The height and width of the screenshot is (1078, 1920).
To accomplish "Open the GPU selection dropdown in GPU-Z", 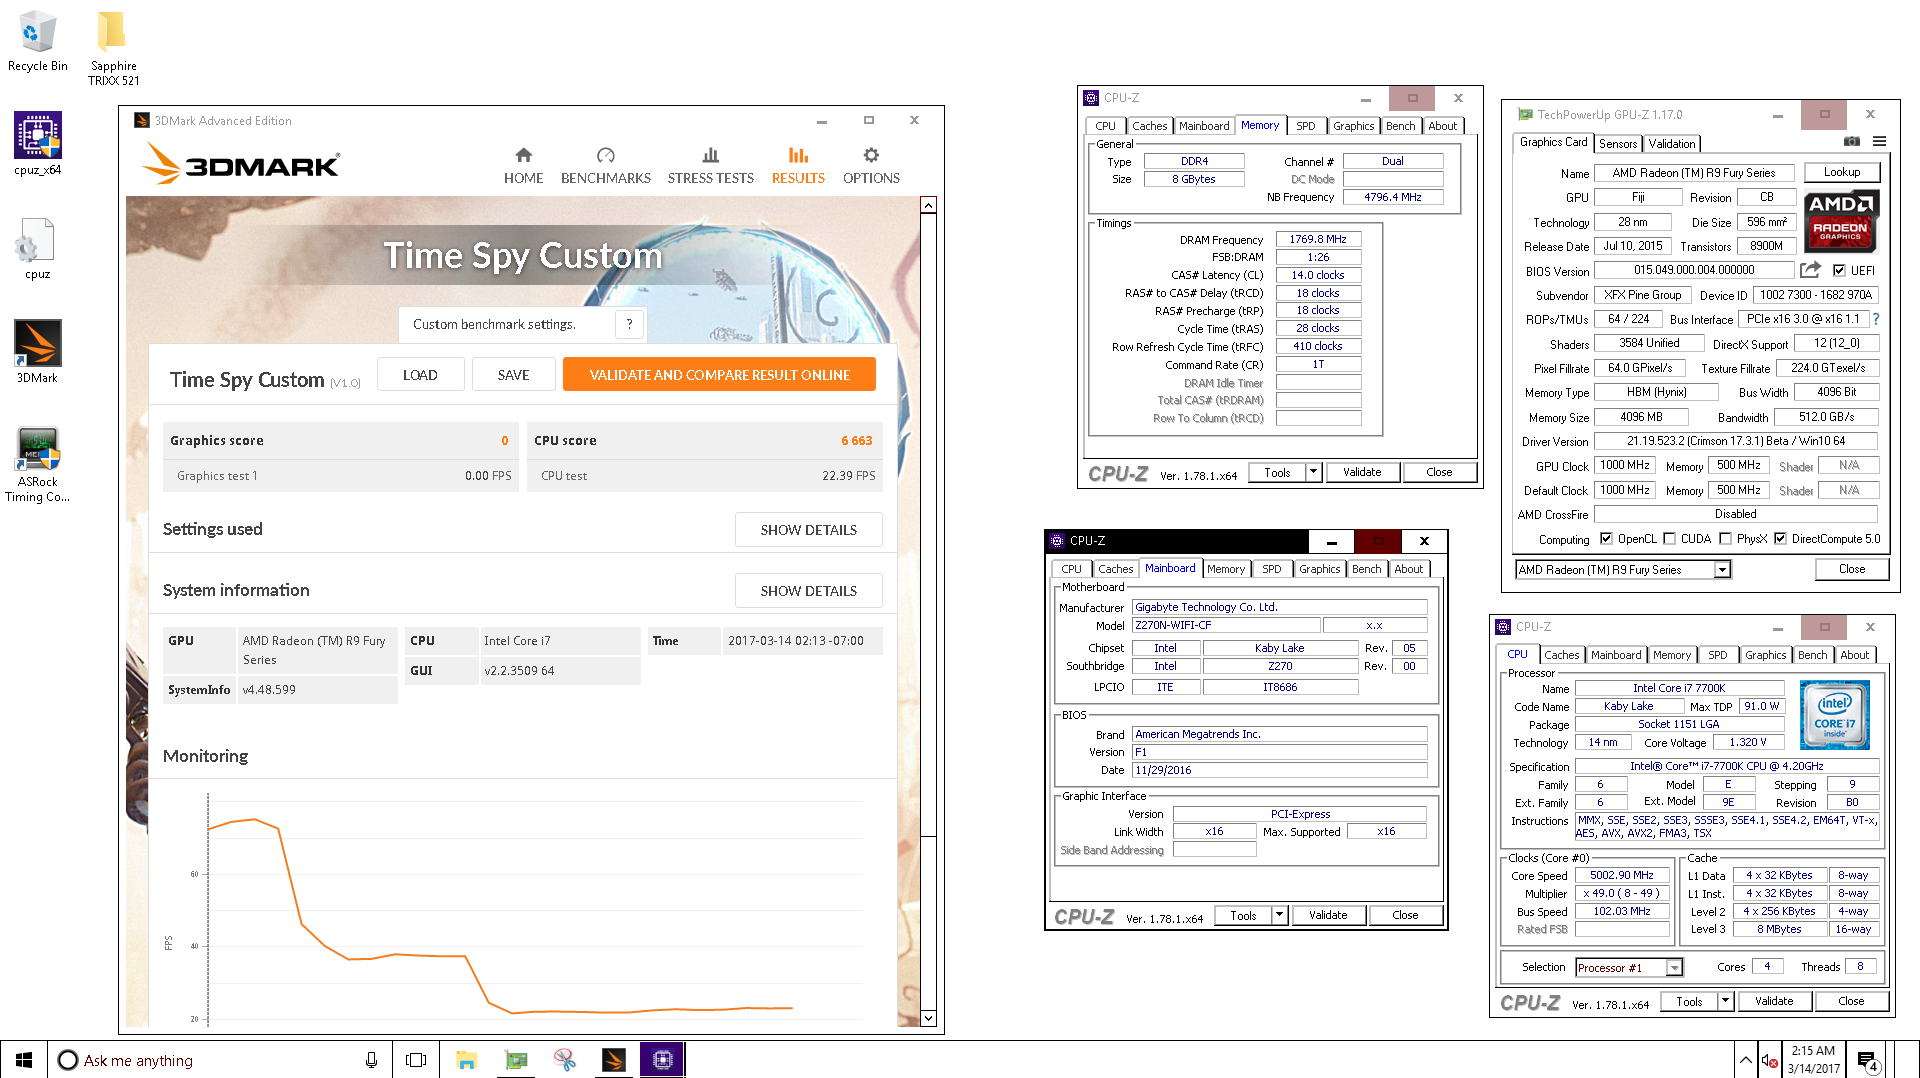I will (1722, 570).
